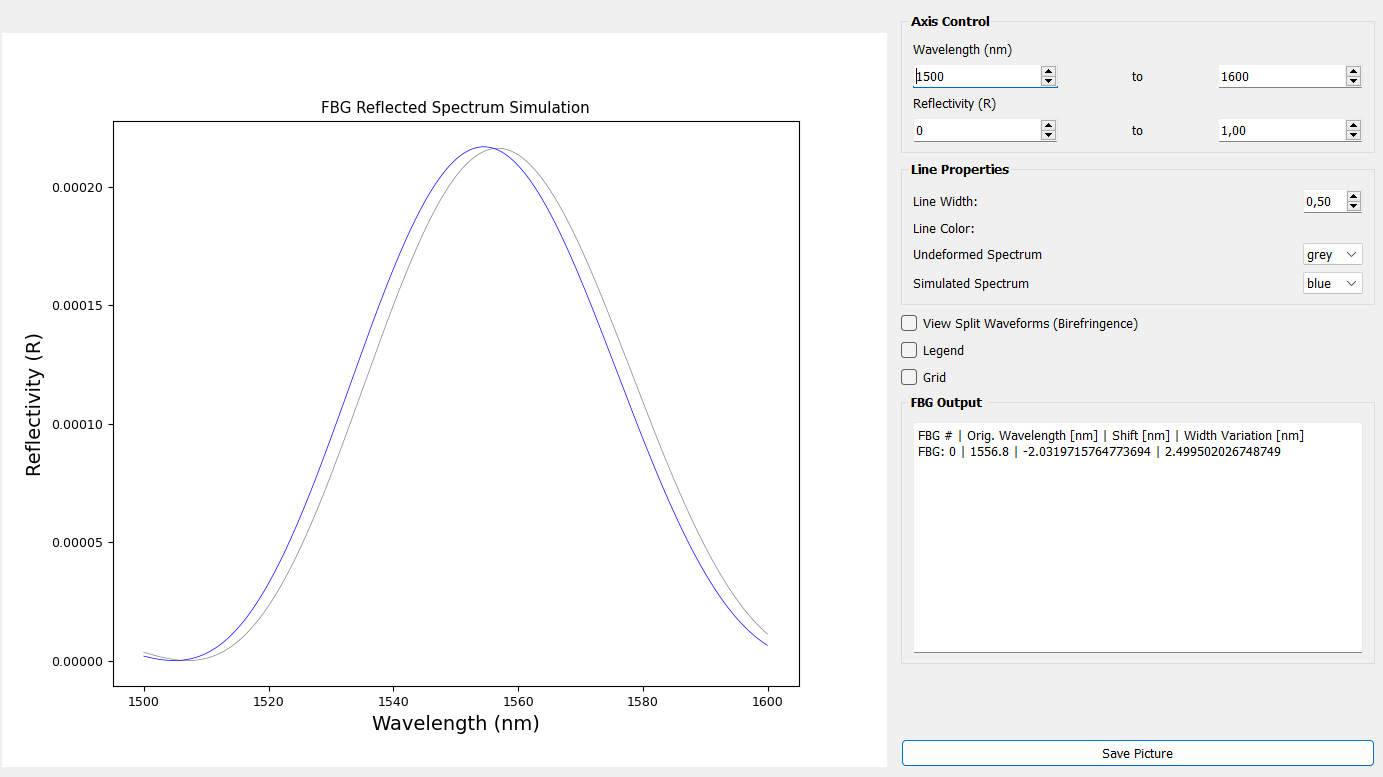Click the wavelength maximum field showing 1600

[1280, 76]
